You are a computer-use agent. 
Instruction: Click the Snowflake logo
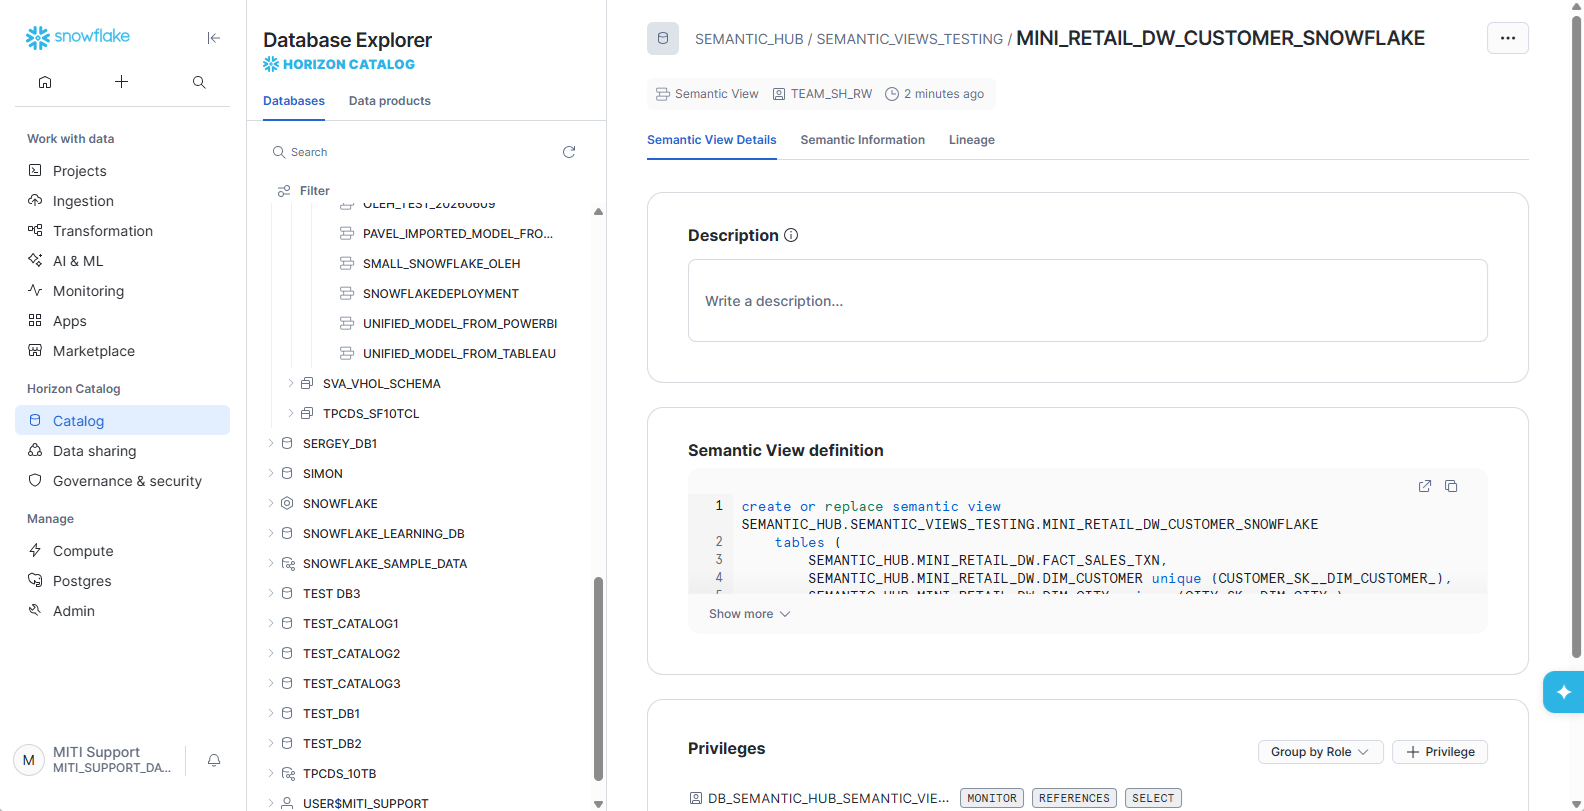click(78, 37)
